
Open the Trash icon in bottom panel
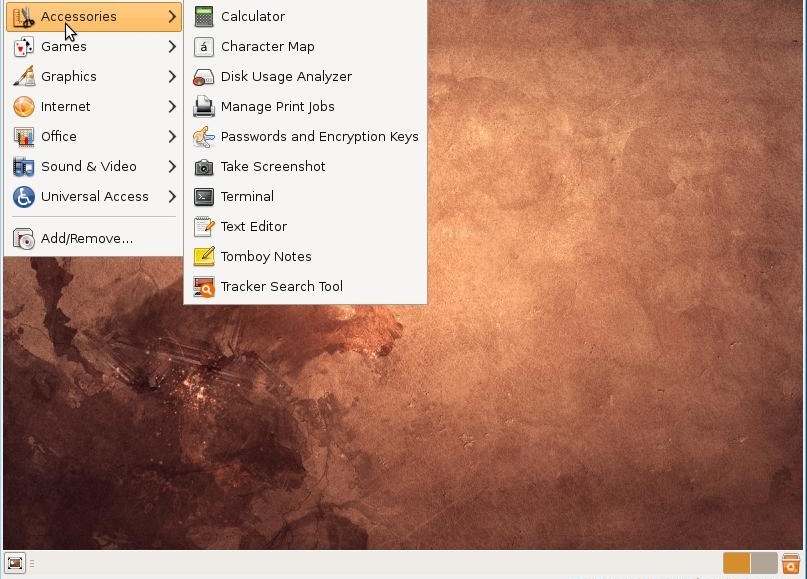click(791, 563)
